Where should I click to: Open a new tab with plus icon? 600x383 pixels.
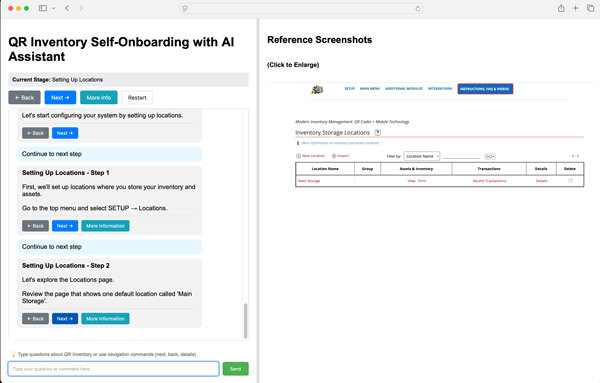click(576, 8)
